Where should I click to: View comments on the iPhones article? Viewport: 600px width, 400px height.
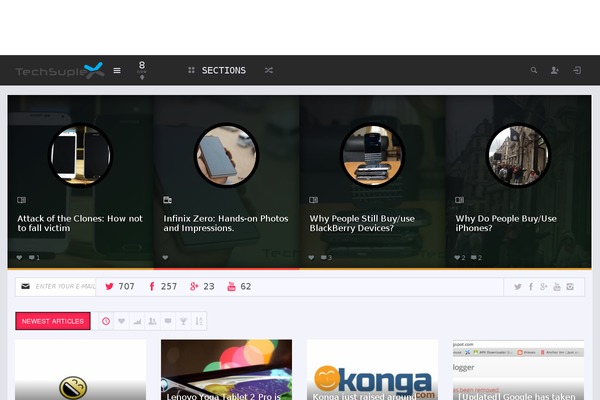tap(476, 258)
